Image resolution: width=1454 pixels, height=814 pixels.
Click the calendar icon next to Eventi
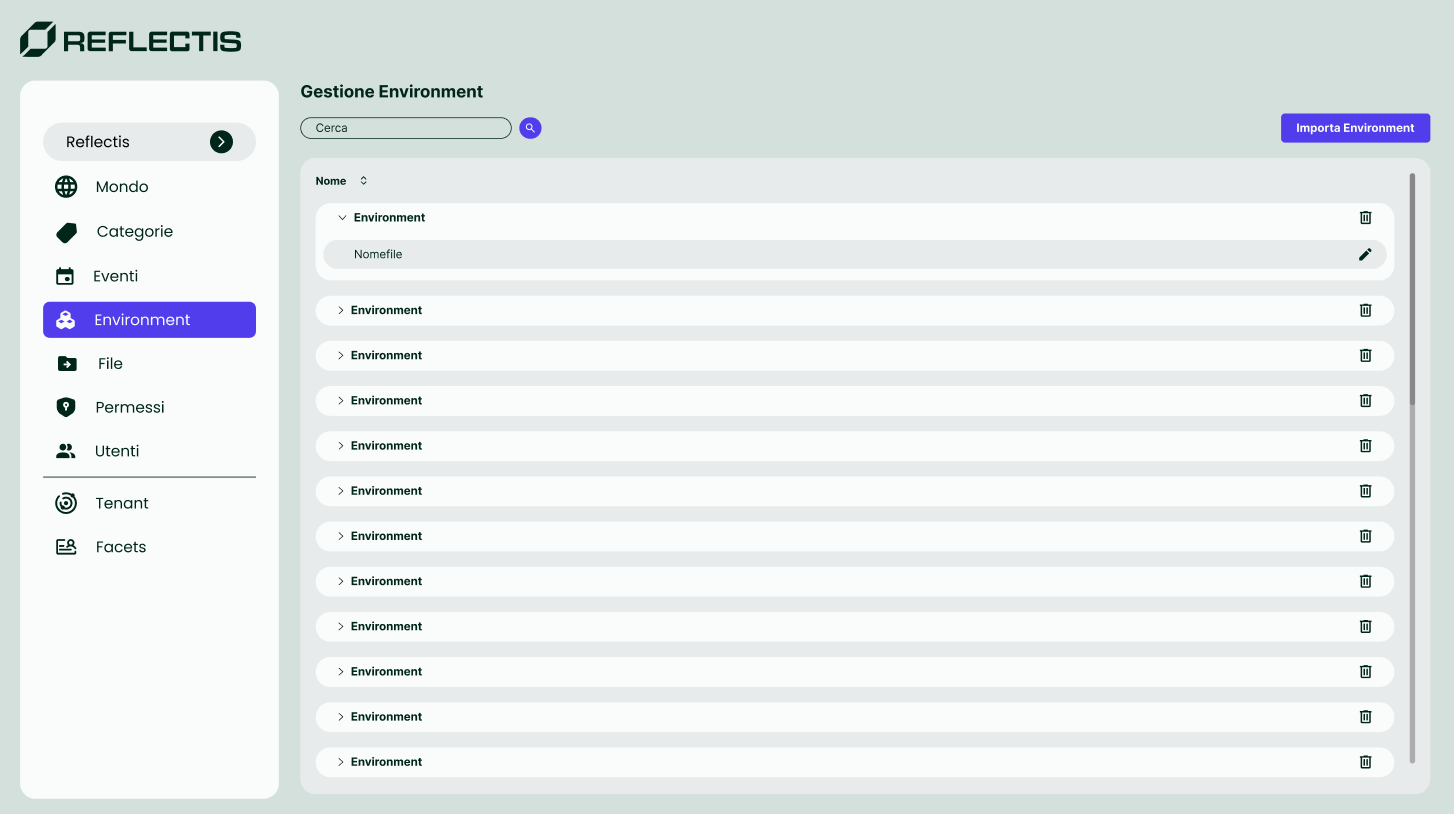tap(65, 276)
